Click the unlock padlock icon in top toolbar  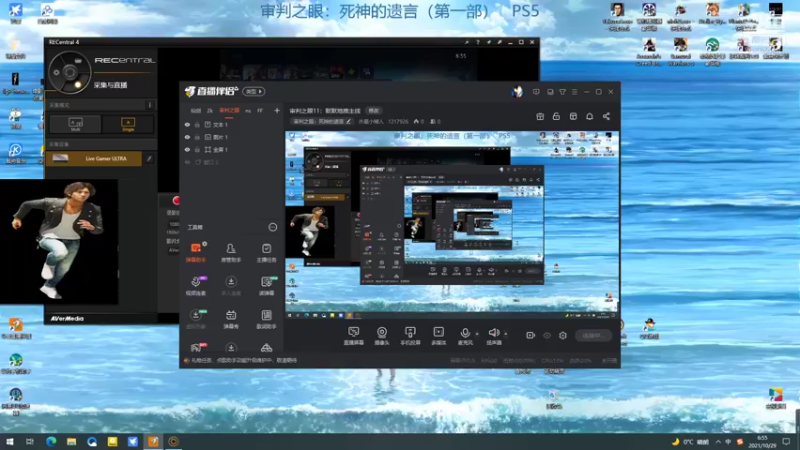[x=556, y=116]
